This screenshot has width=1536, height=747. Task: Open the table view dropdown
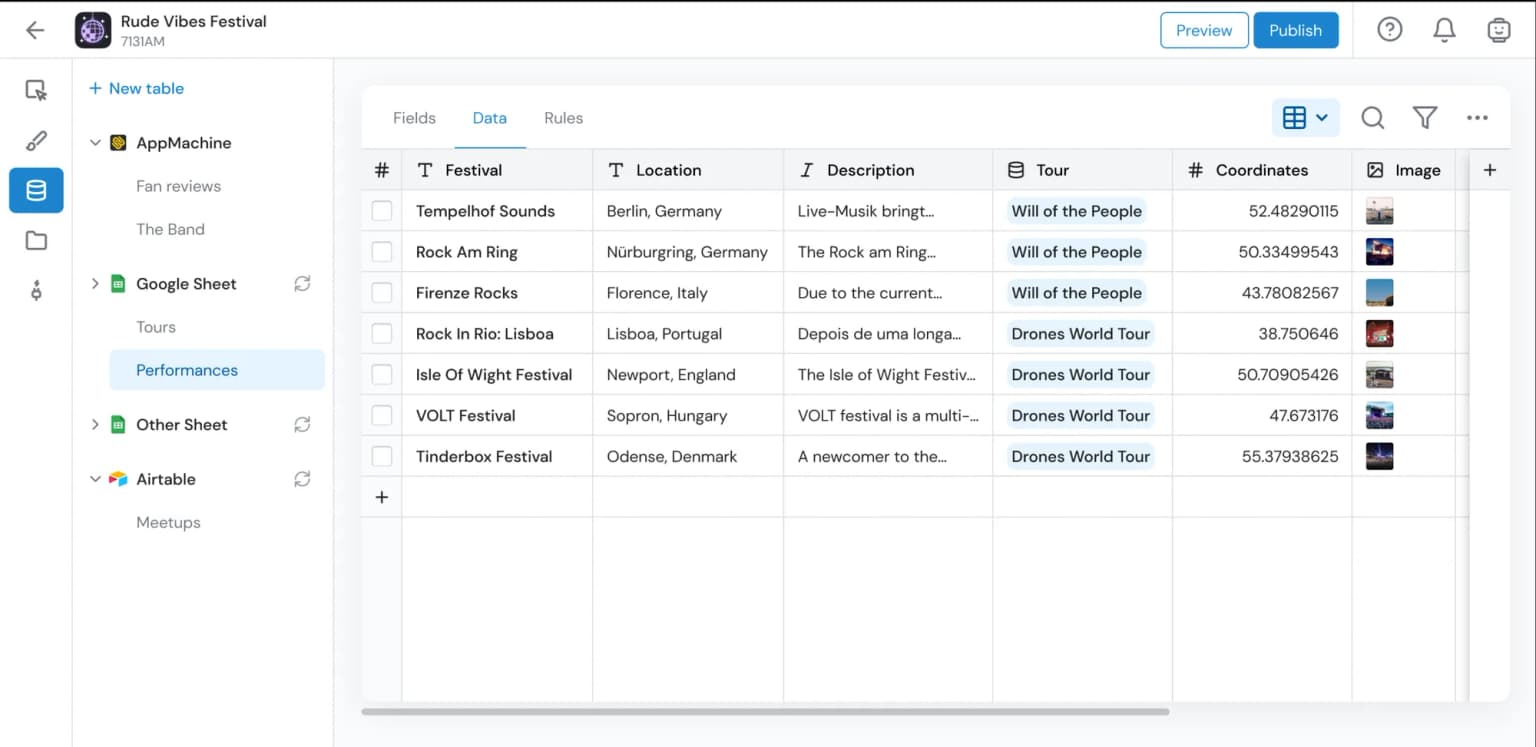tap(1305, 117)
